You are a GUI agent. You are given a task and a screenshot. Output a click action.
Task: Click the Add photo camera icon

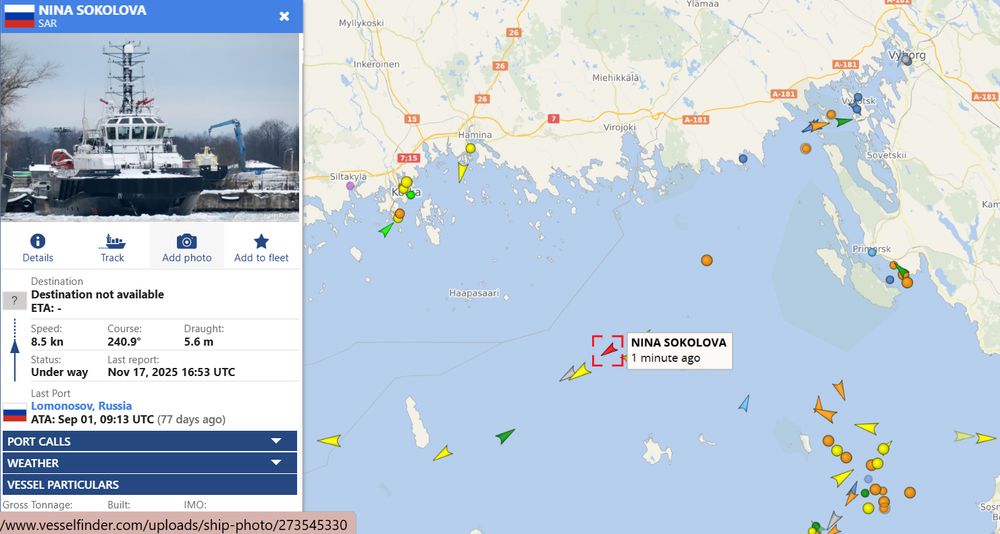[186, 241]
